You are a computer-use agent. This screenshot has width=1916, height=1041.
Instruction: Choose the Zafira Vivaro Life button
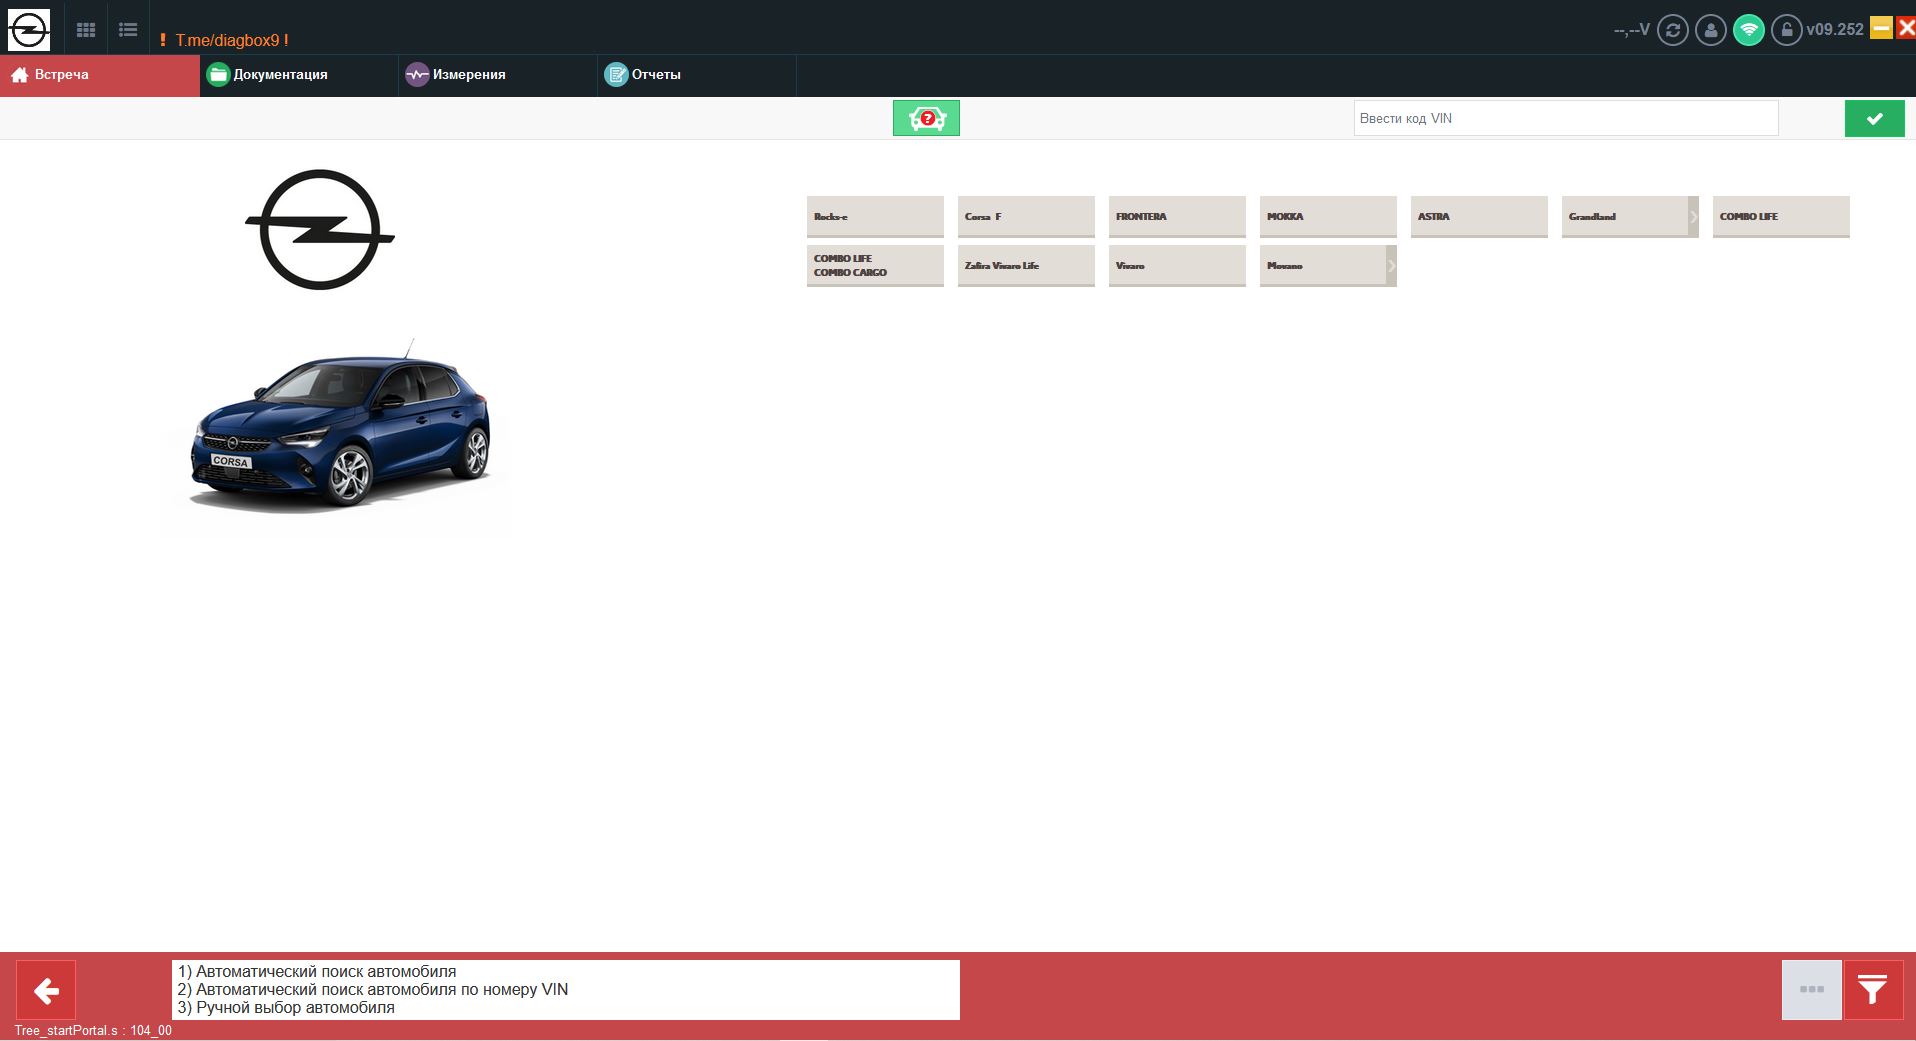pyautogui.click(x=1026, y=265)
